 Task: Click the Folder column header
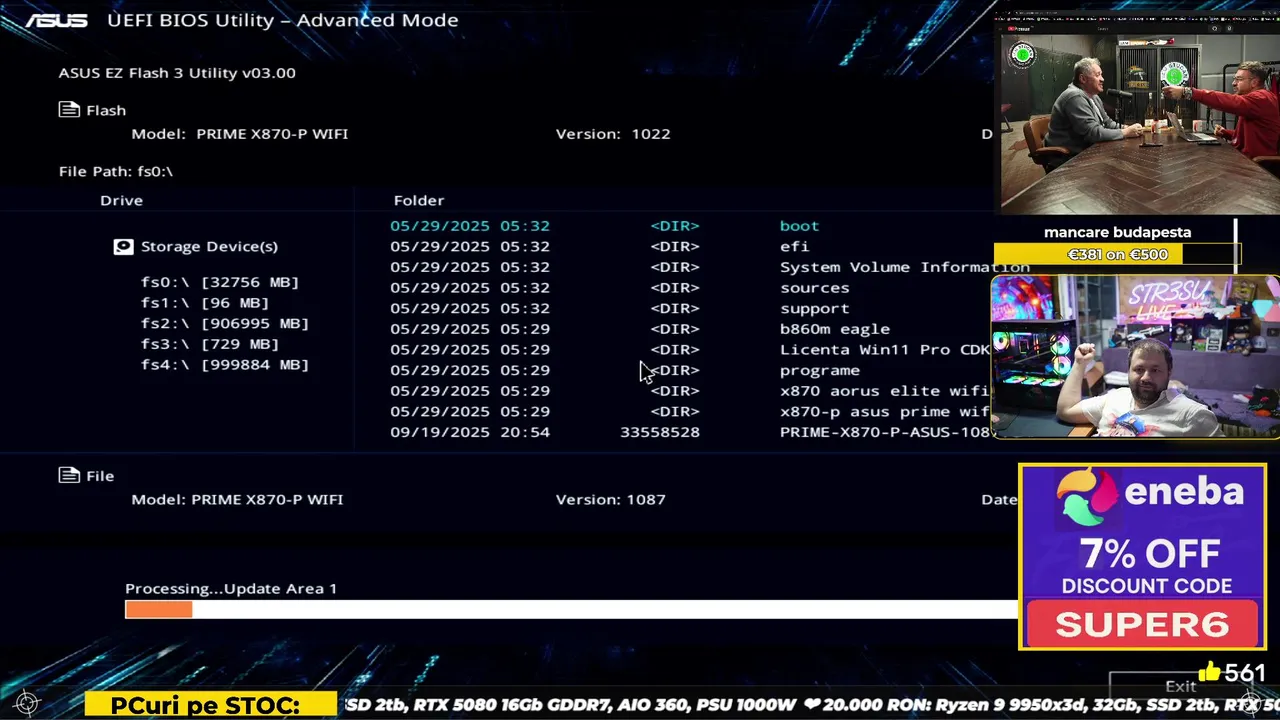[419, 200]
